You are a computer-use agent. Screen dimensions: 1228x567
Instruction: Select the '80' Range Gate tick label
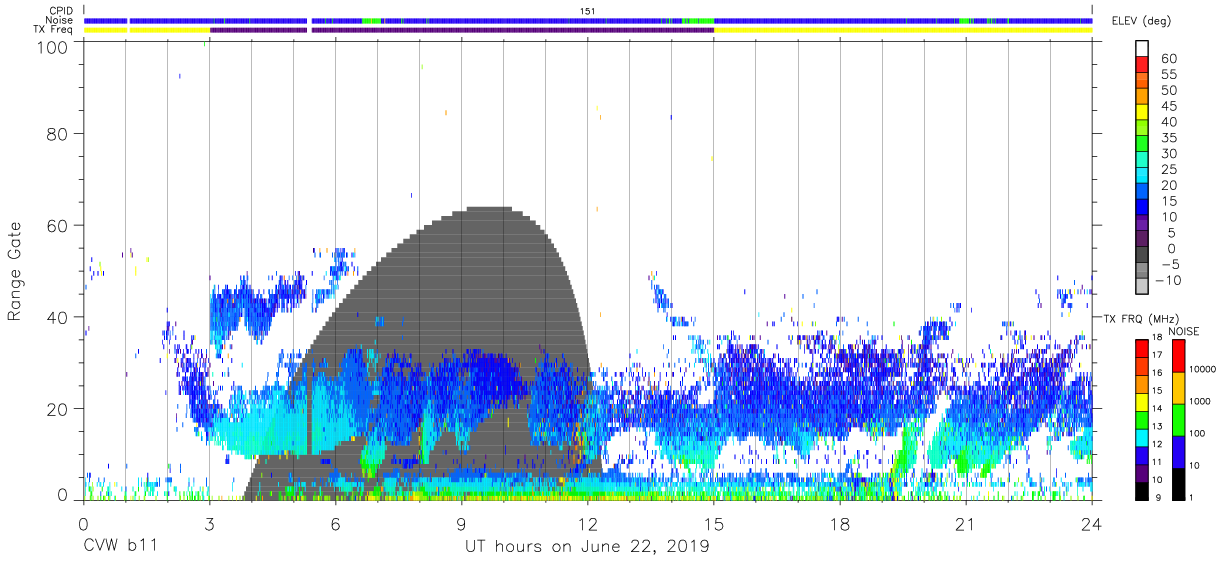coord(57,133)
